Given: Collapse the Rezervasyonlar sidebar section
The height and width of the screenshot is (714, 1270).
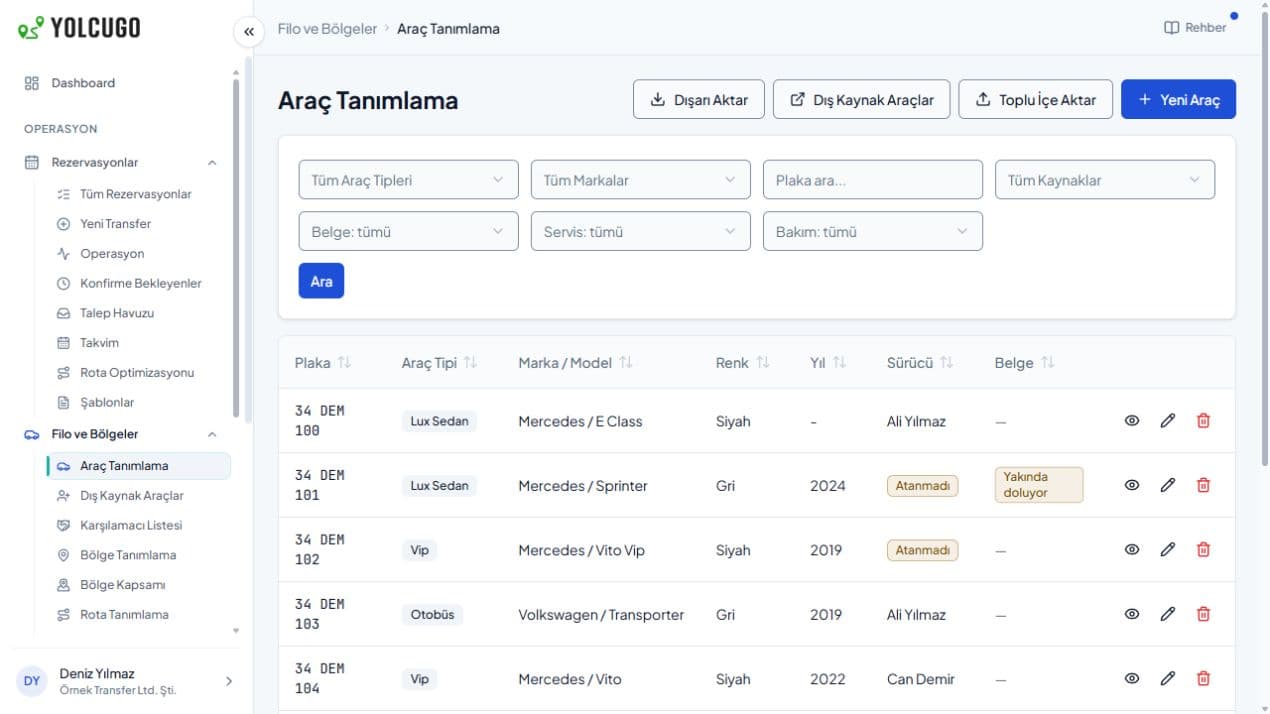Looking at the screenshot, I should coord(120,162).
